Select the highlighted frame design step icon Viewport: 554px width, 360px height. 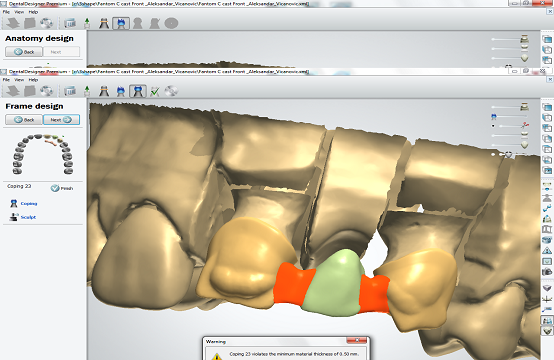pos(138,91)
